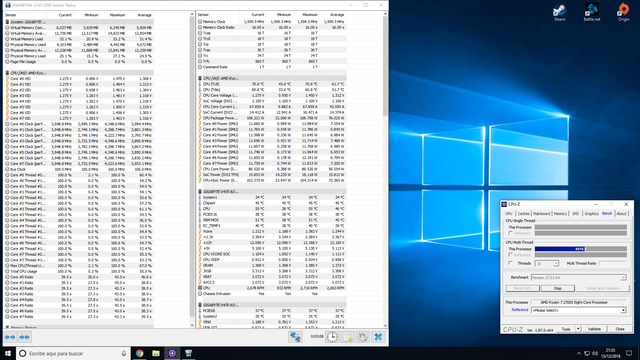Select Physical Memory Used row

[x=79, y=44]
